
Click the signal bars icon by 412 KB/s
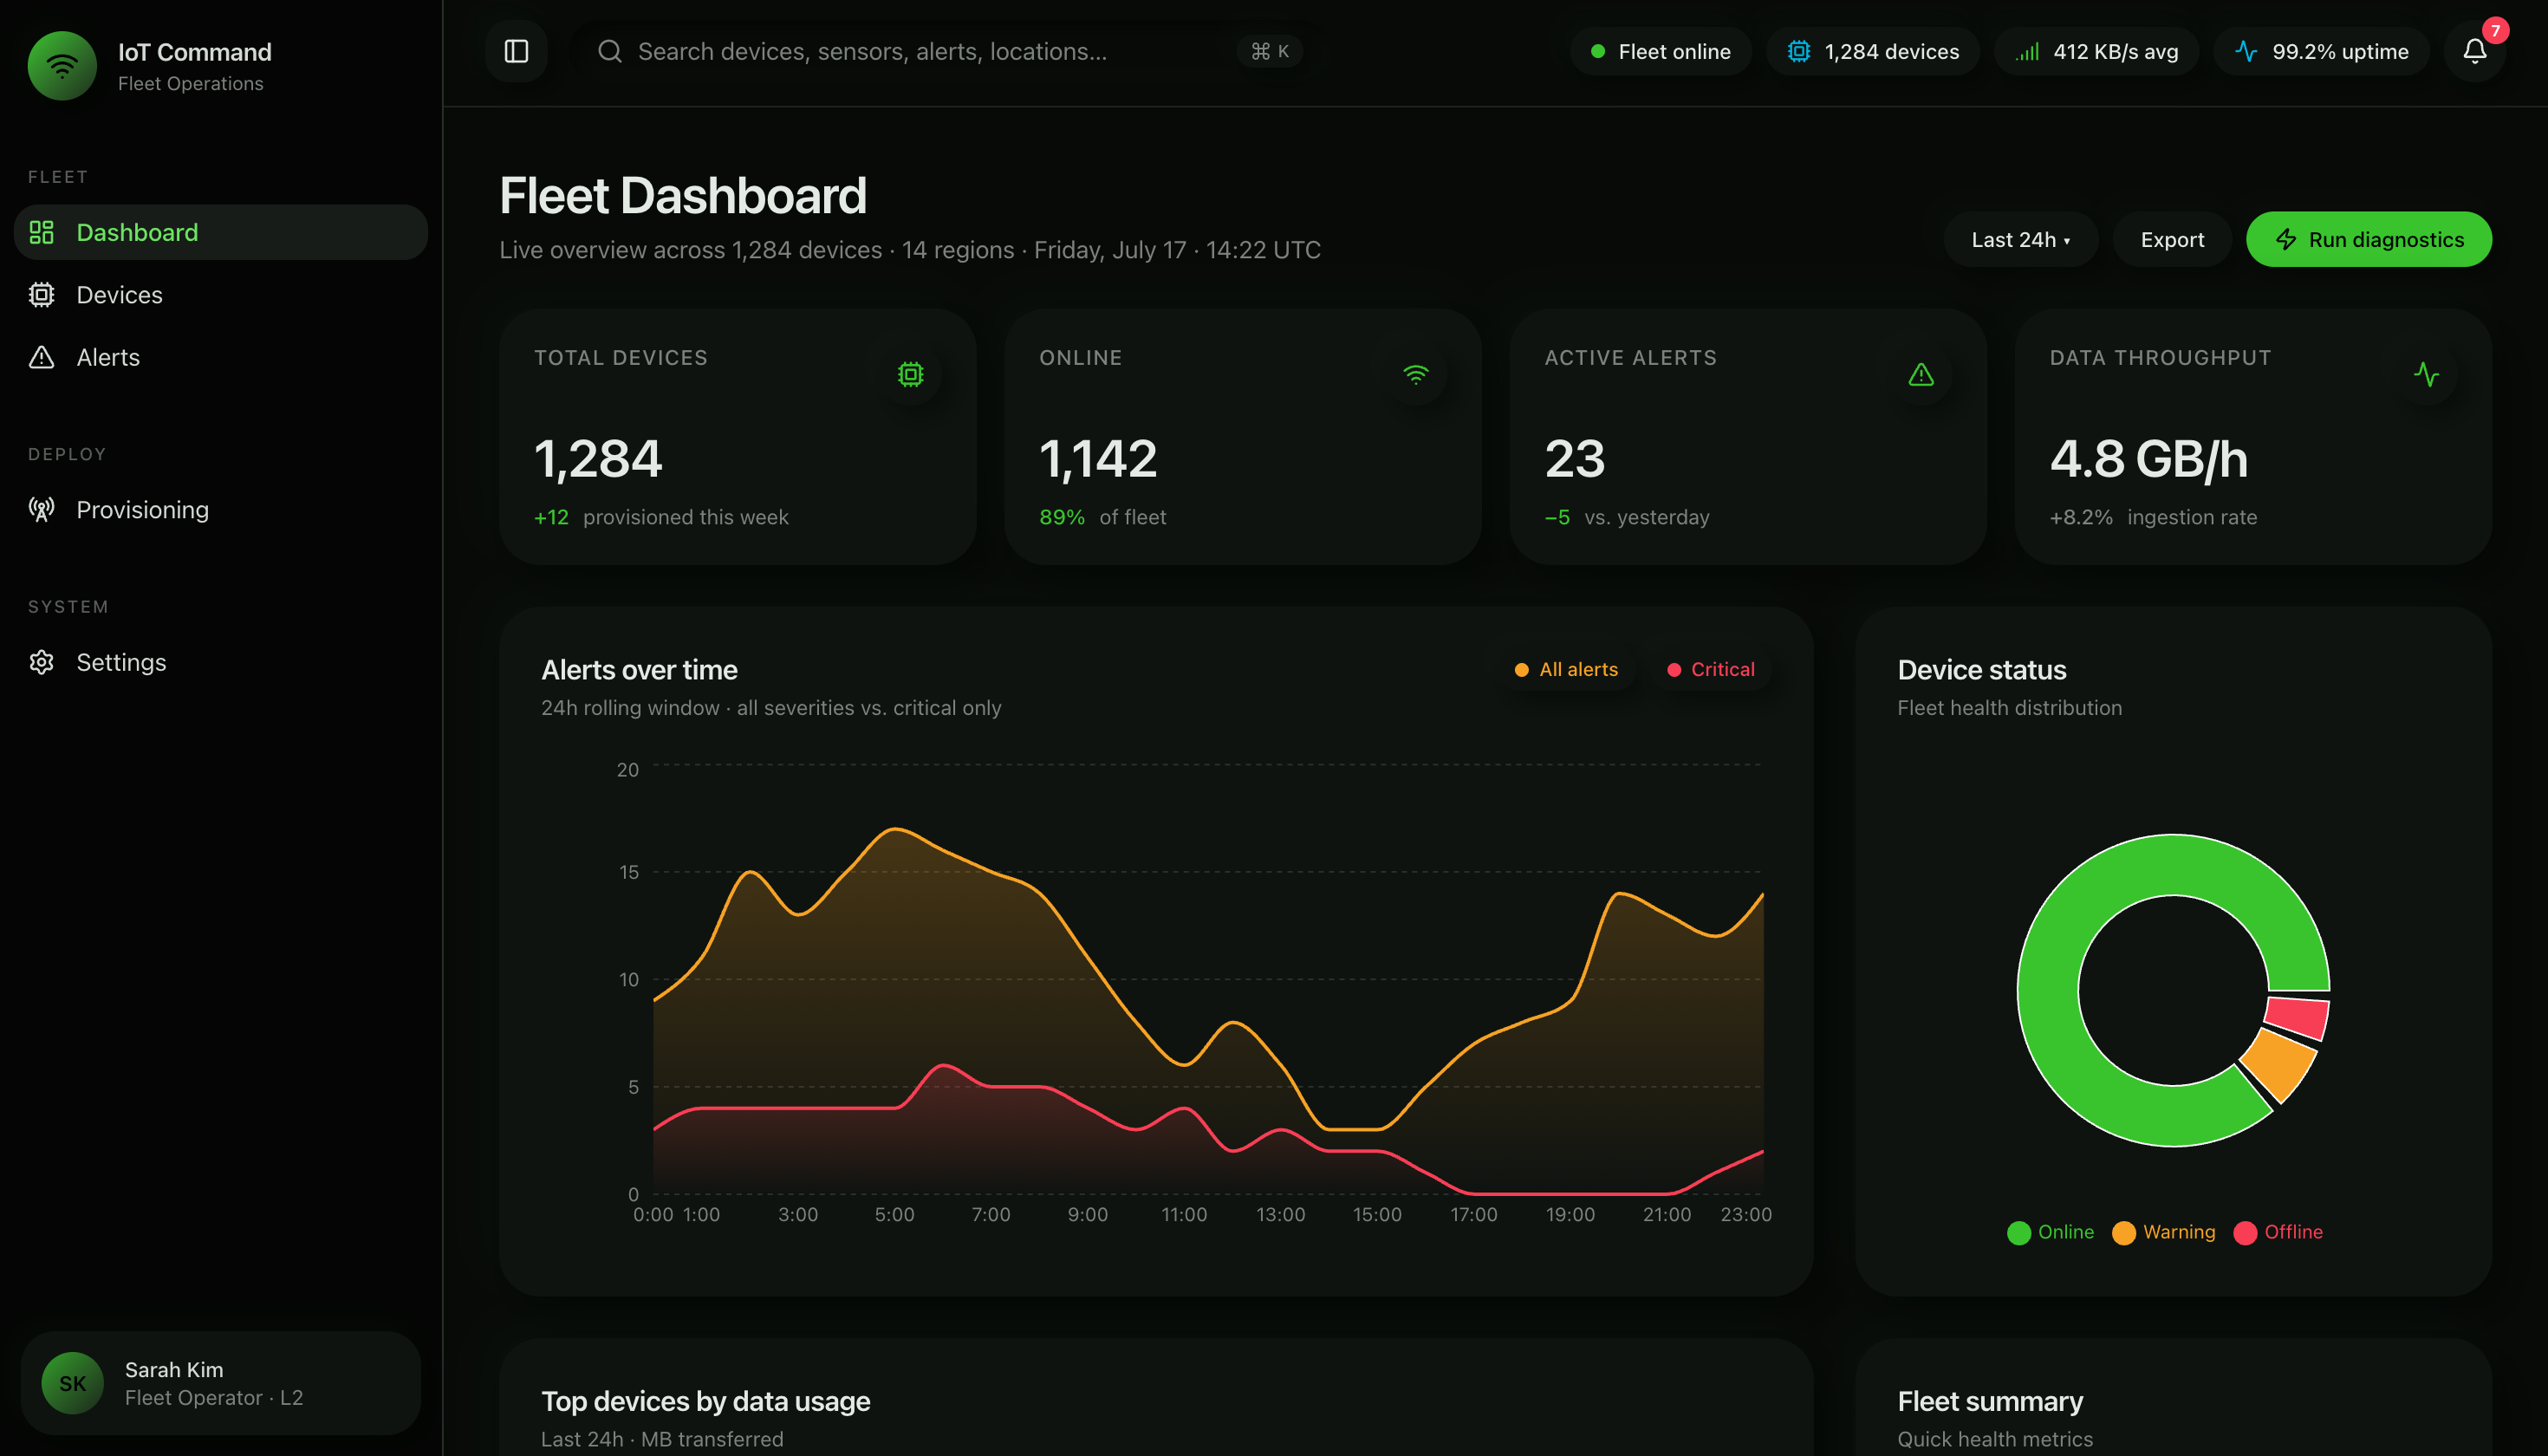(2027, 51)
